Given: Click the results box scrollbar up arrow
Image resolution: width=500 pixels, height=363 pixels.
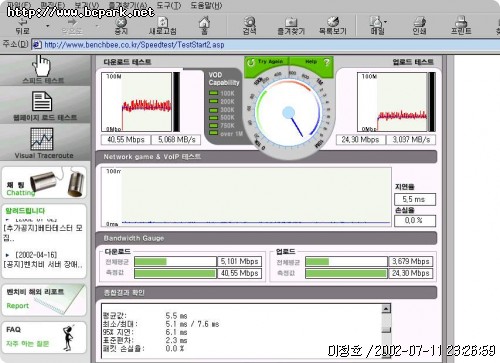Looking at the screenshot, I should [386, 308].
